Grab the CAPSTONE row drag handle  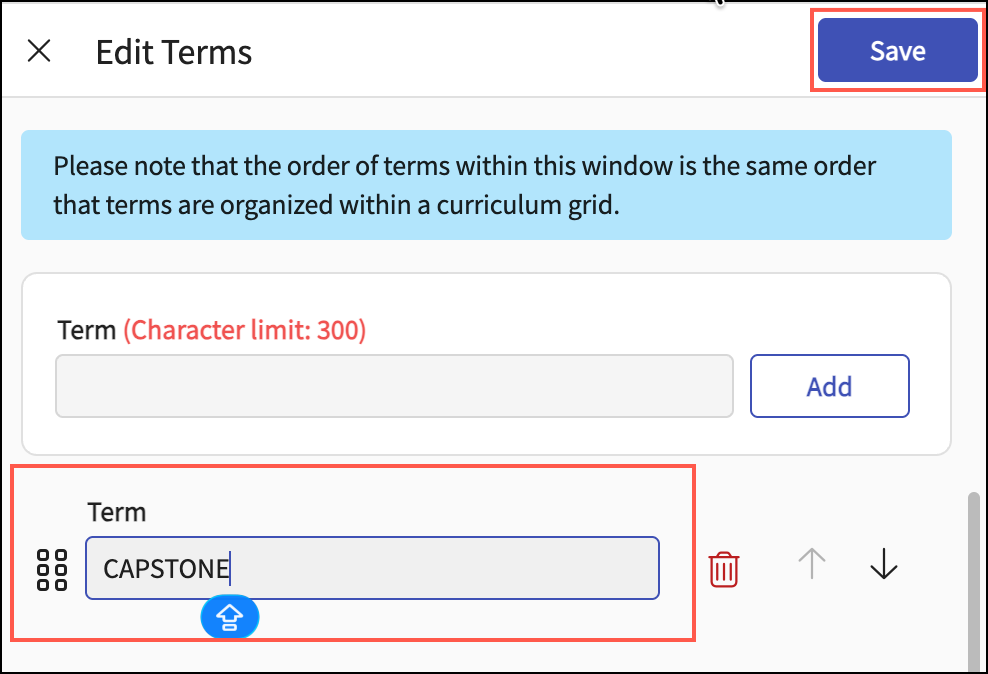point(51,569)
